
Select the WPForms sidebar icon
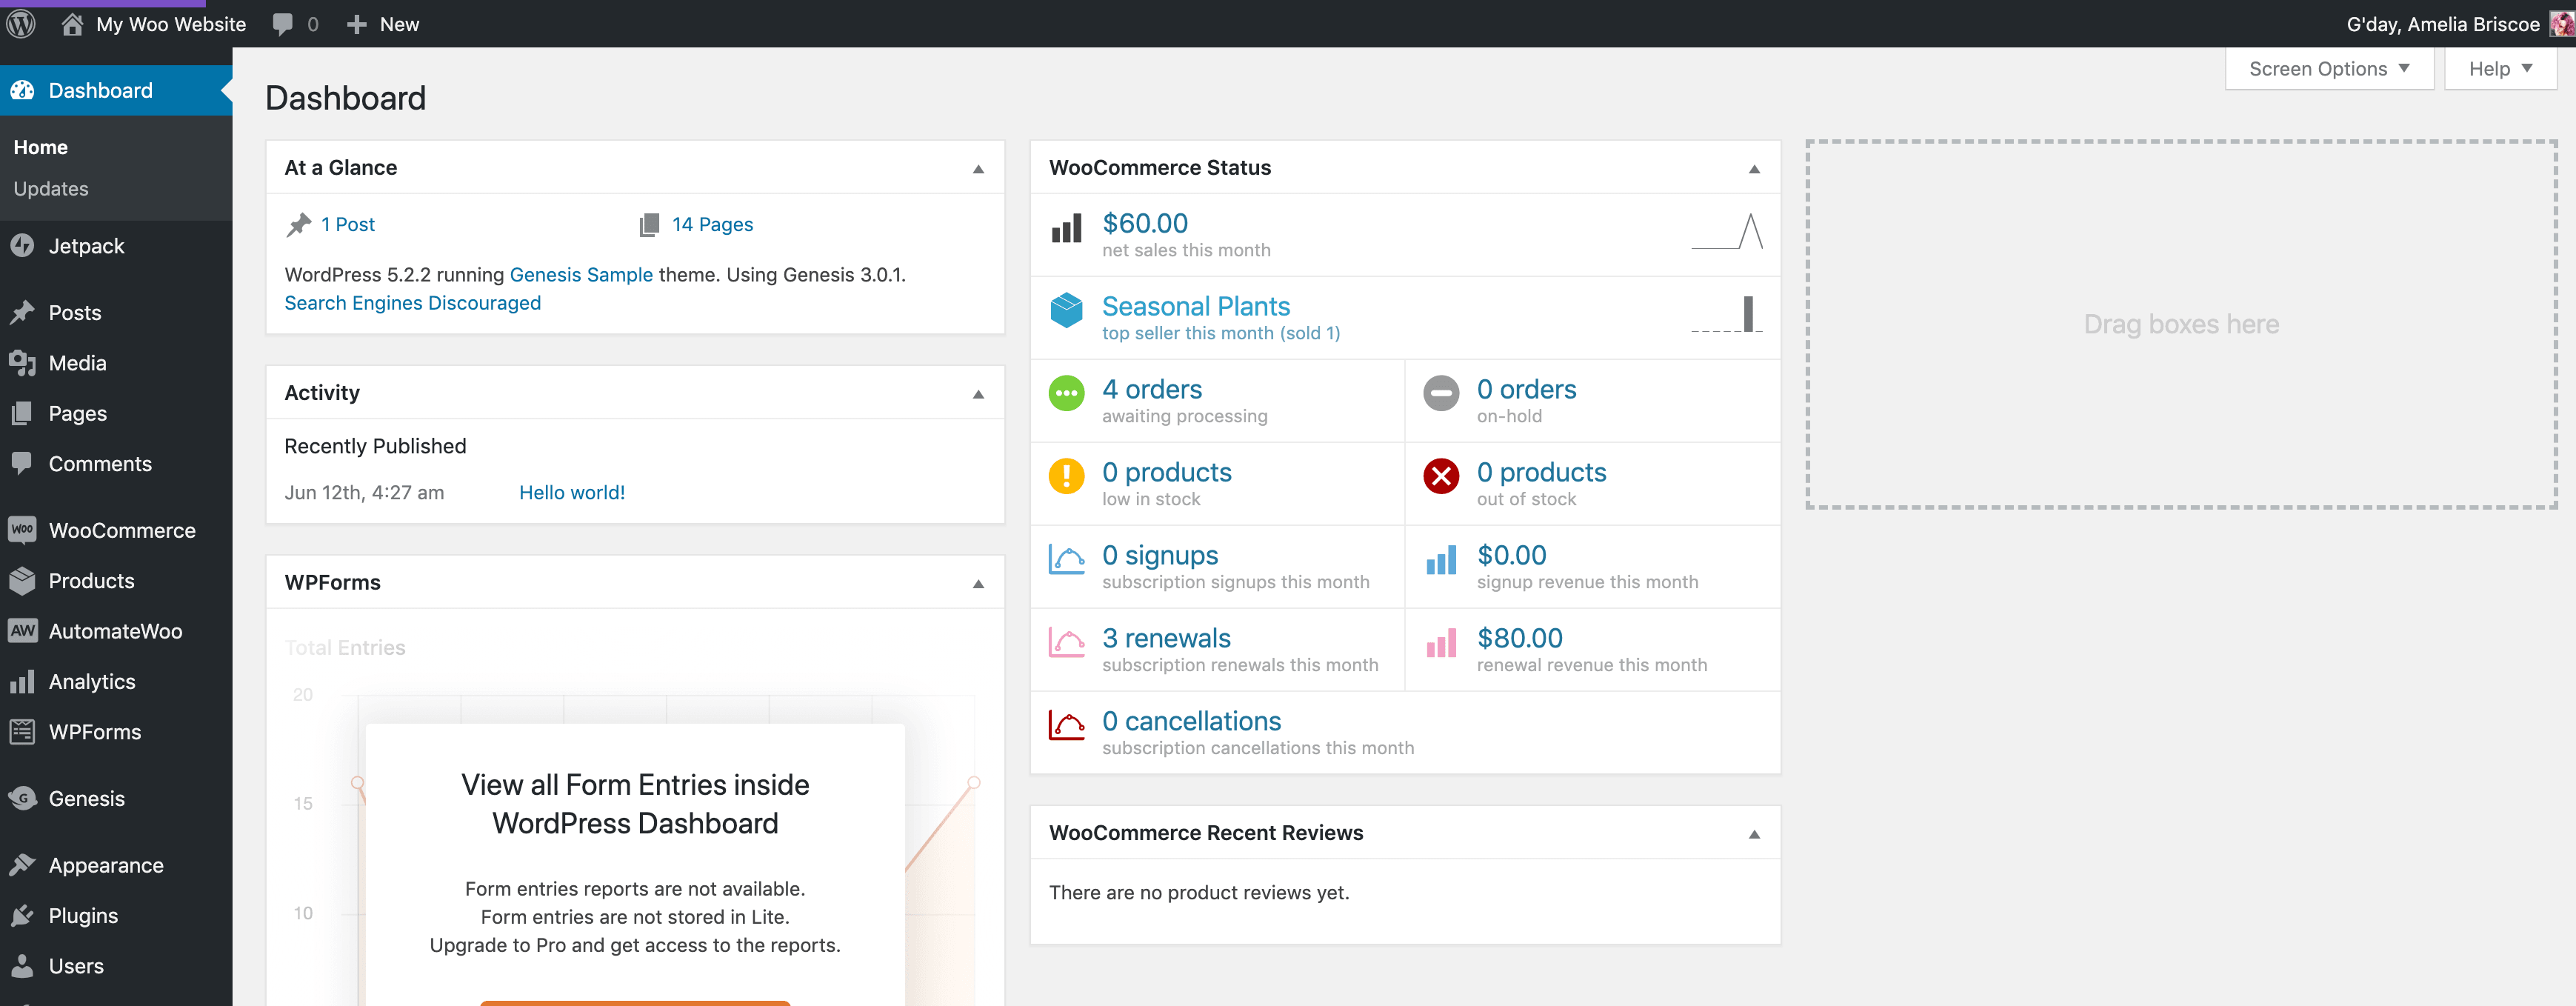coord(23,731)
